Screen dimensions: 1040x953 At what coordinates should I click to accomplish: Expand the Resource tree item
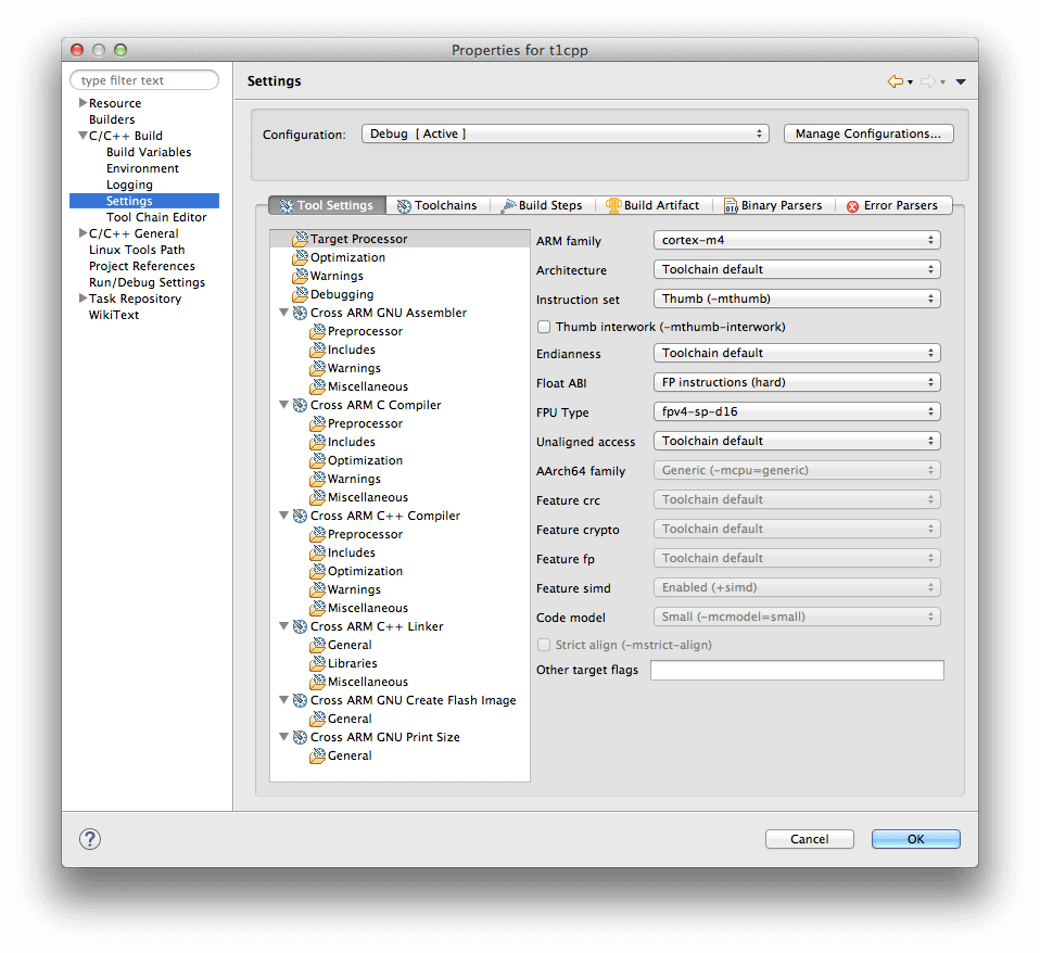[x=83, y=103]
